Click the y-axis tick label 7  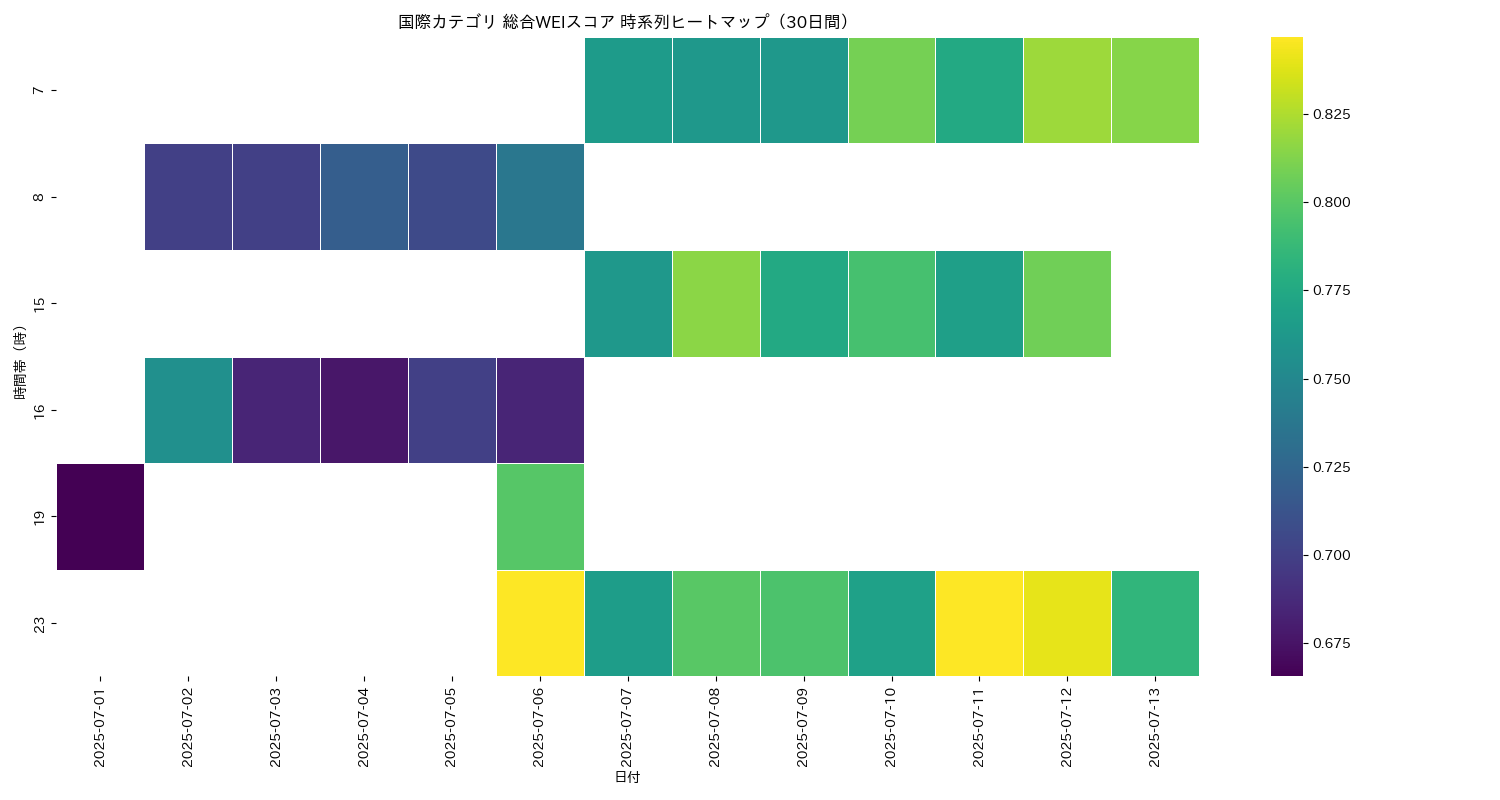click(39, 90)
